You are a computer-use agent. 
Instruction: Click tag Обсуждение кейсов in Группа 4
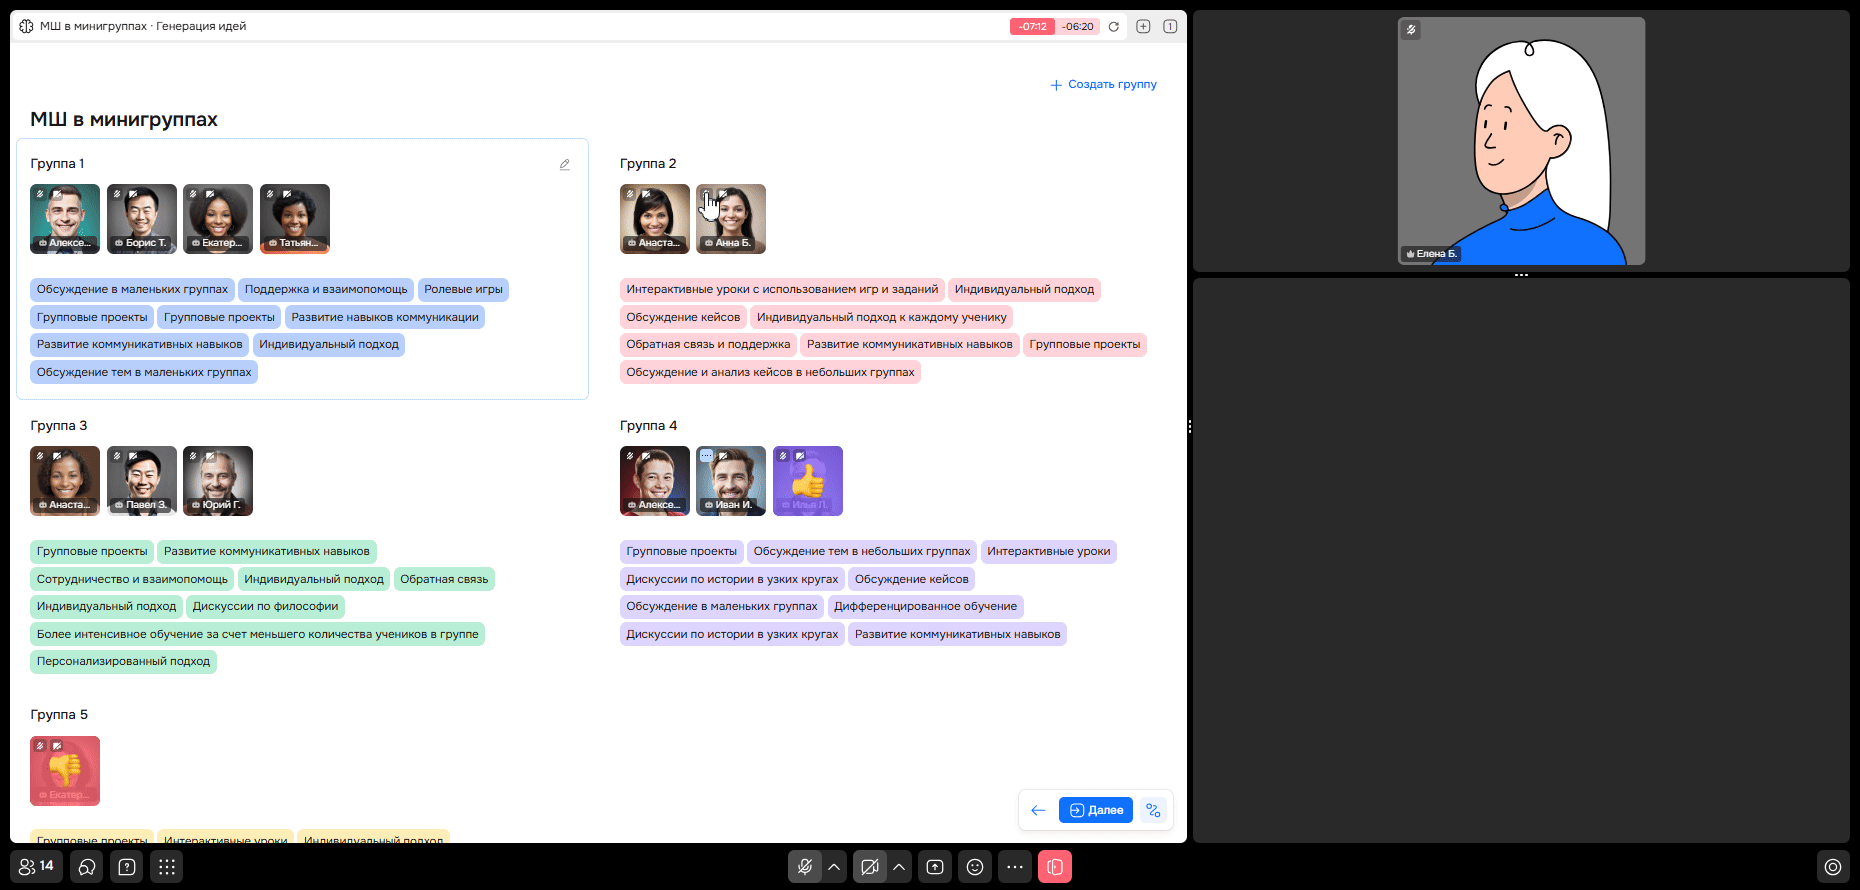click(911, 580)
